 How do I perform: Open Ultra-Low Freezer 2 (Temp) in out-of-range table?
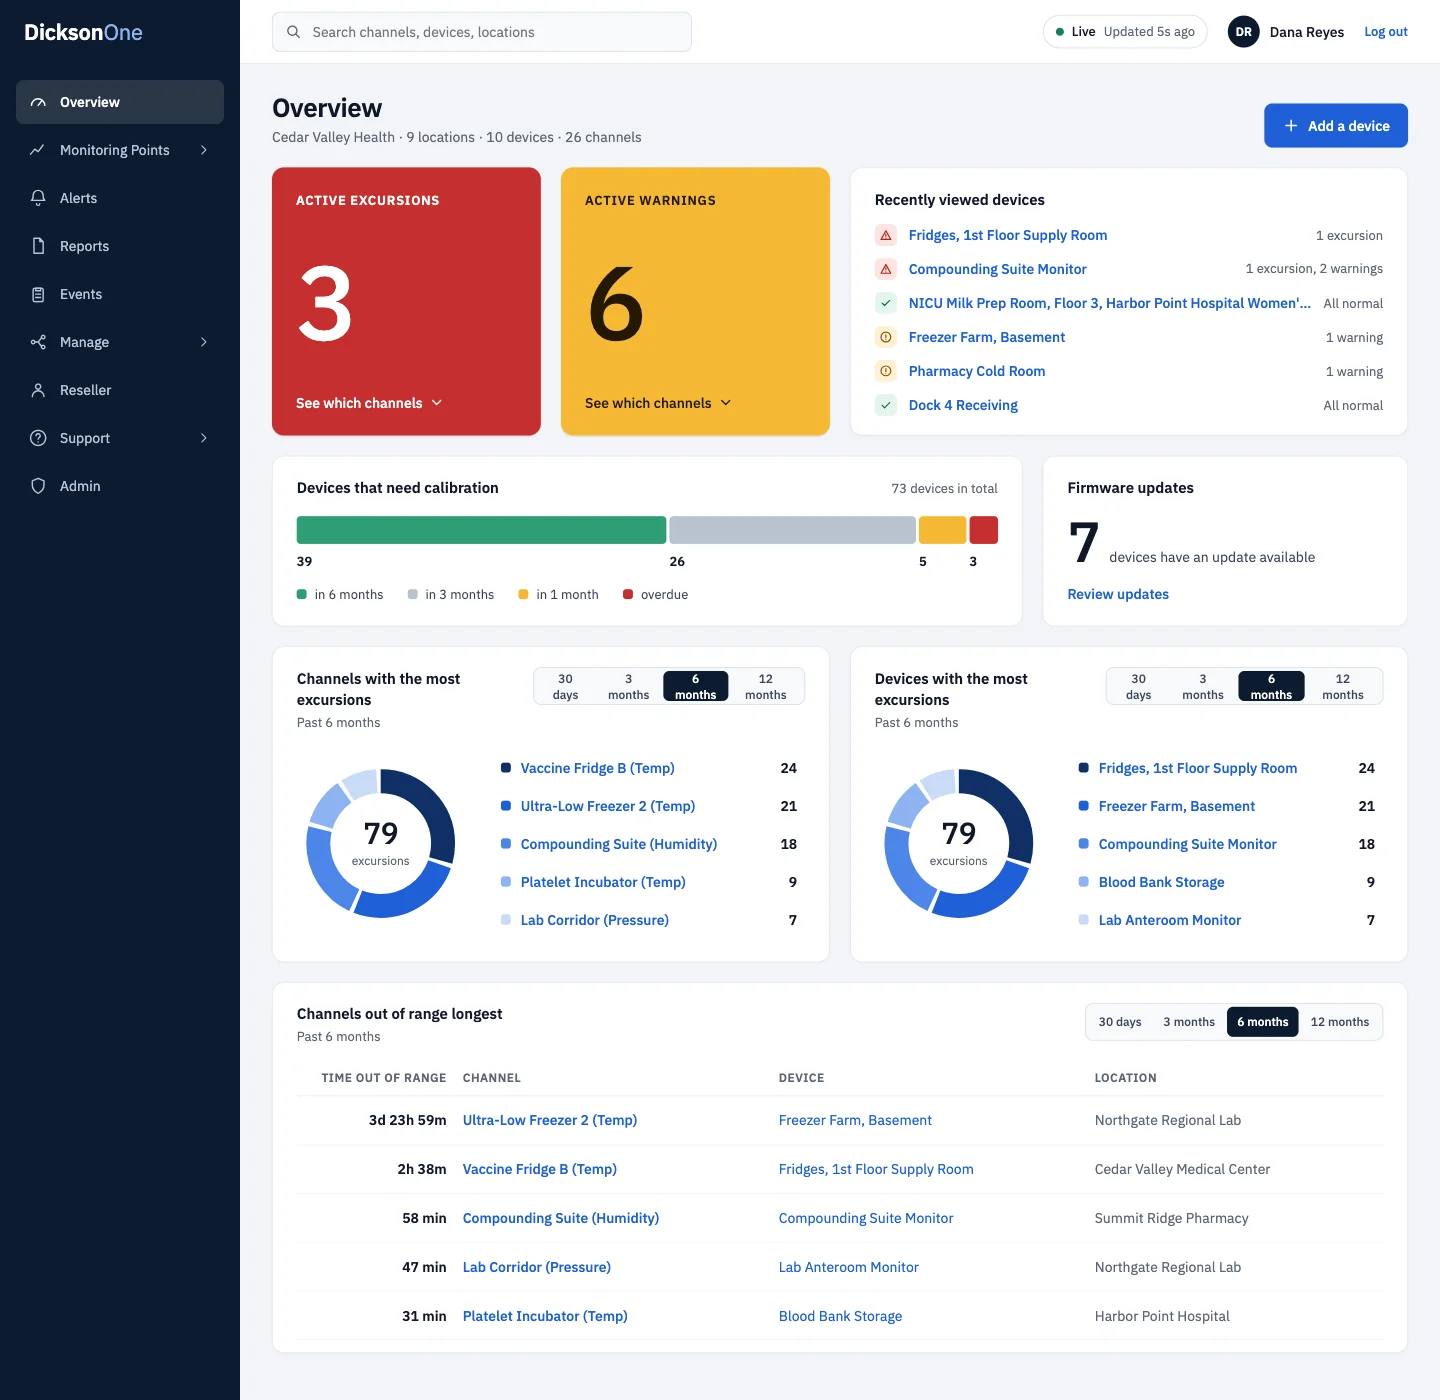(550, 1120)
